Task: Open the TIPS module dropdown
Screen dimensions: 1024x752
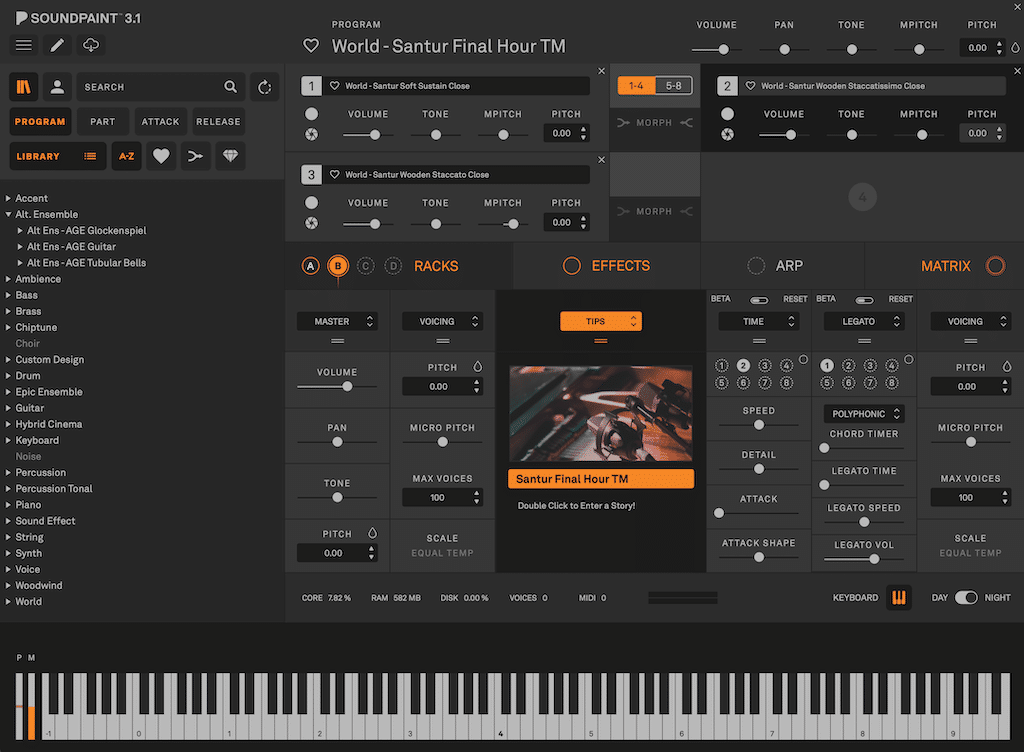Action: (601, 321)
